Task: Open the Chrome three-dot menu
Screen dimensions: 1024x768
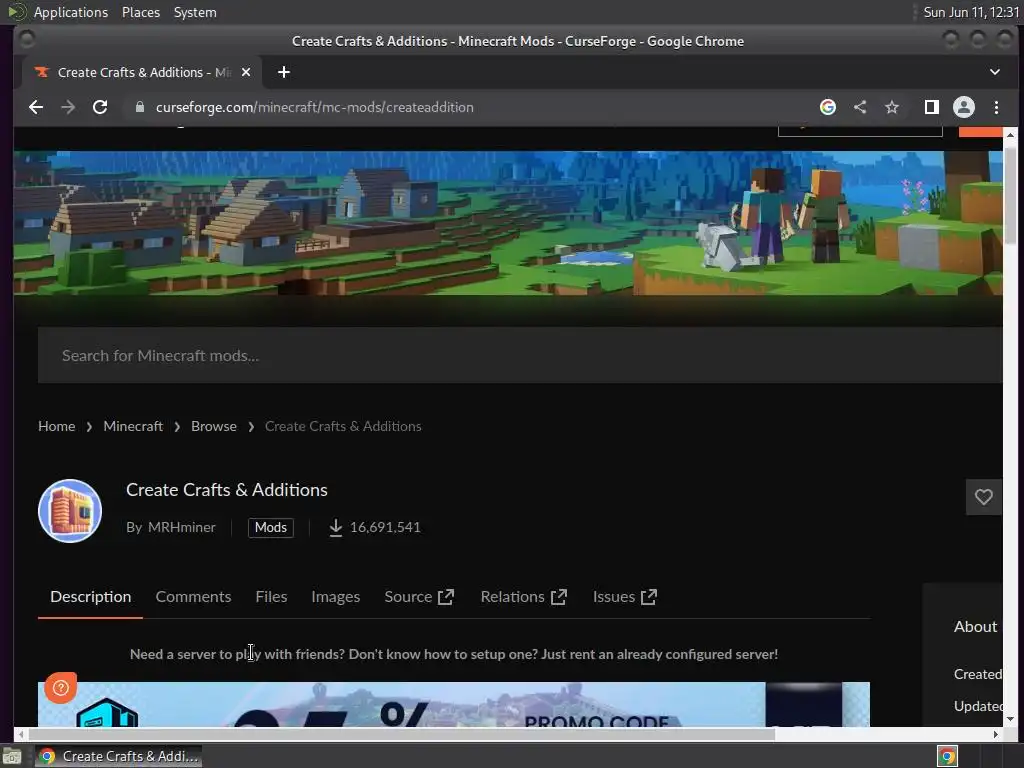Action: (996, 107)
